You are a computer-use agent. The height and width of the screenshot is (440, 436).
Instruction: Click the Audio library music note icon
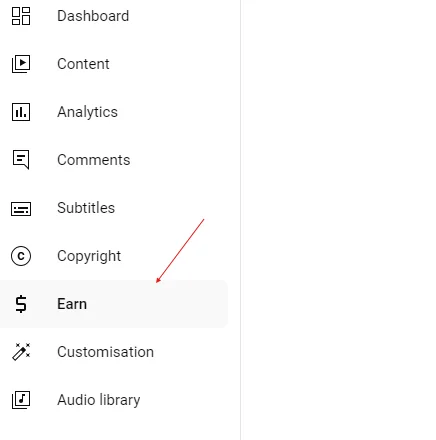(21, 400)
